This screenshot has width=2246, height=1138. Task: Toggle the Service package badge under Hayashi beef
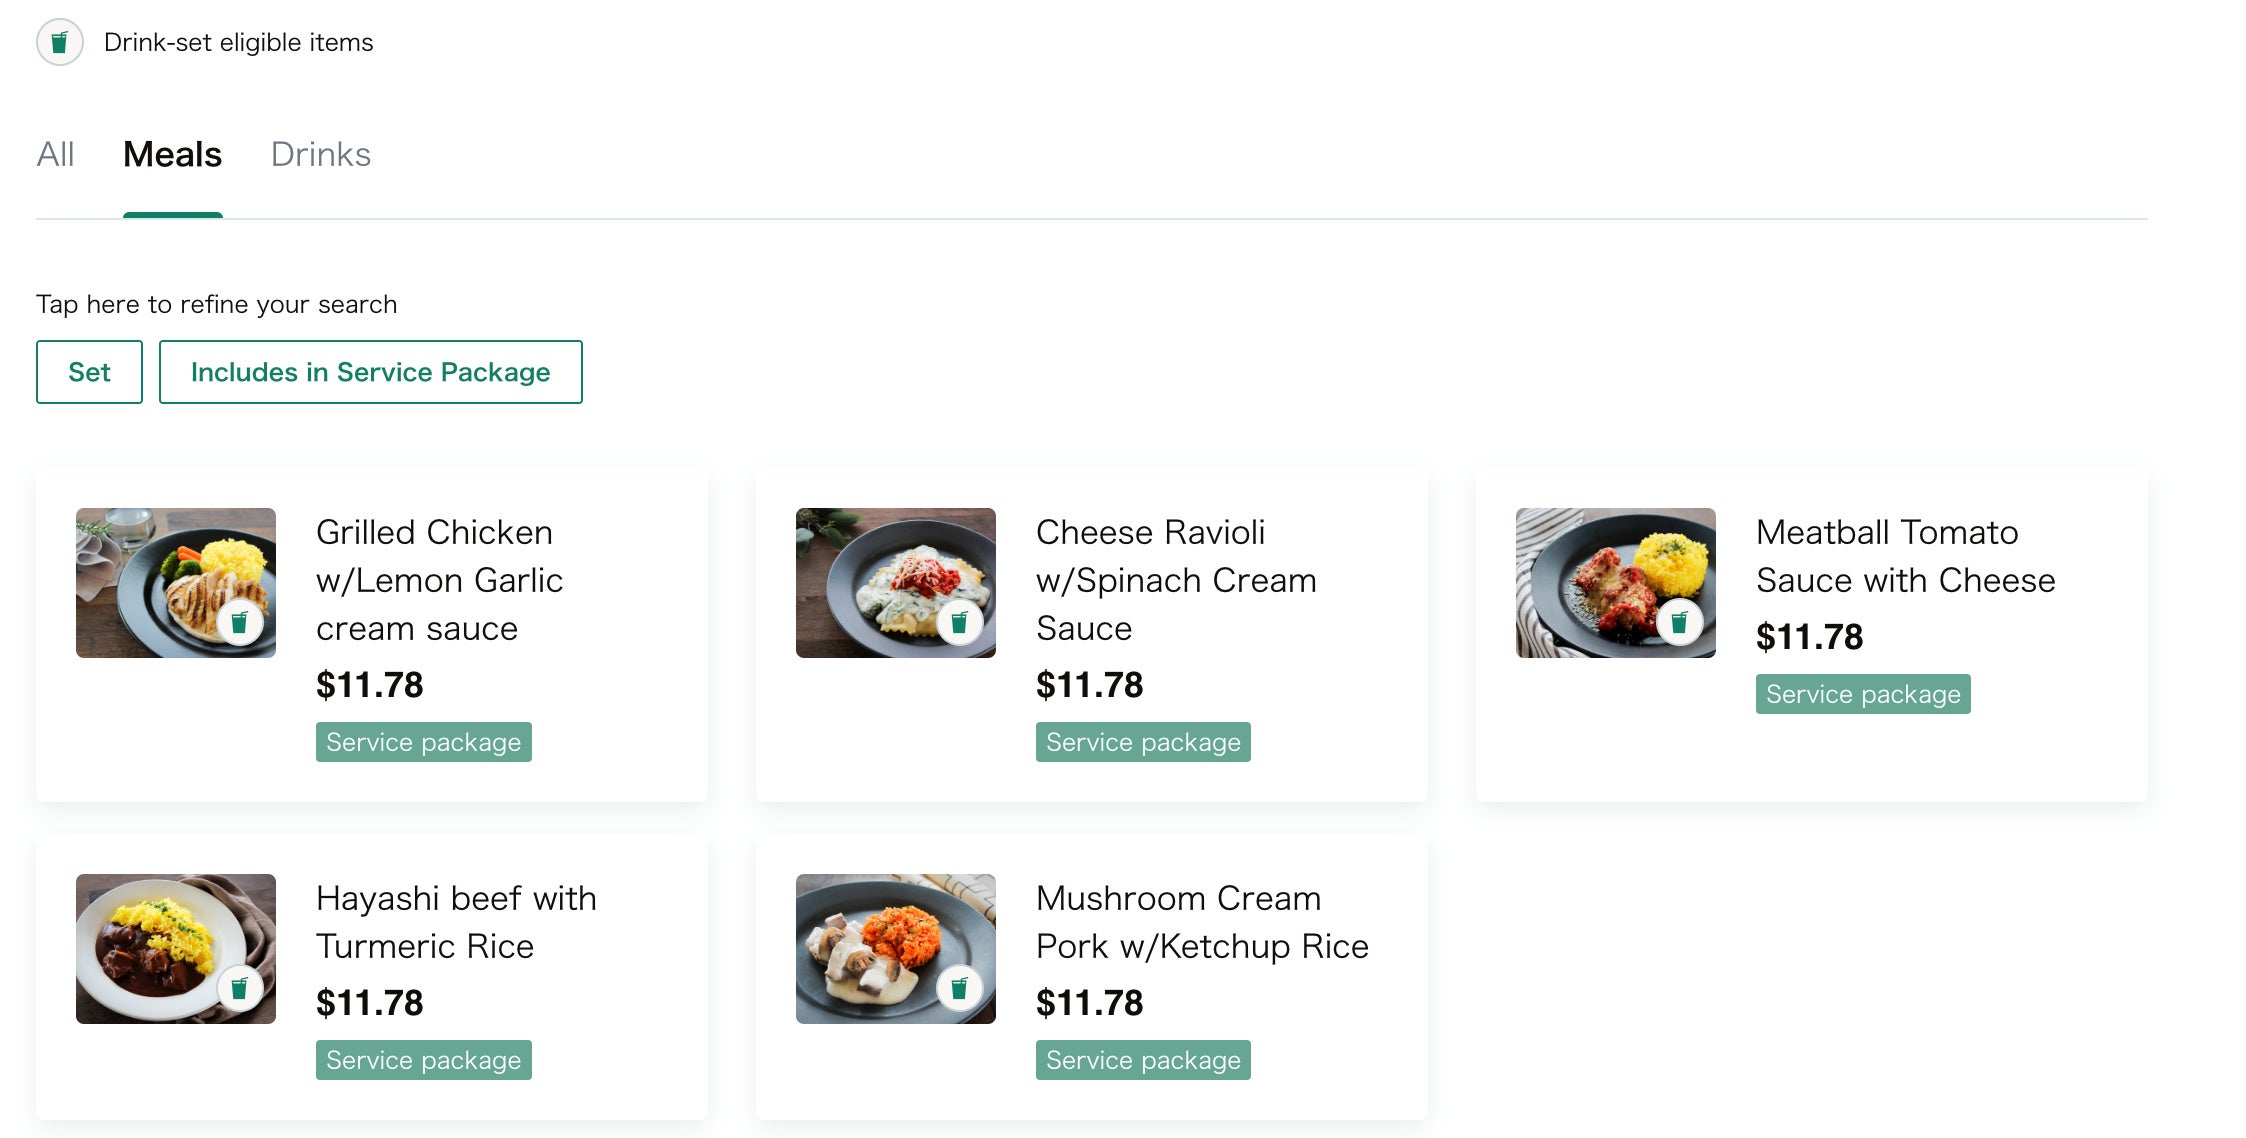tap(424, 1059)
